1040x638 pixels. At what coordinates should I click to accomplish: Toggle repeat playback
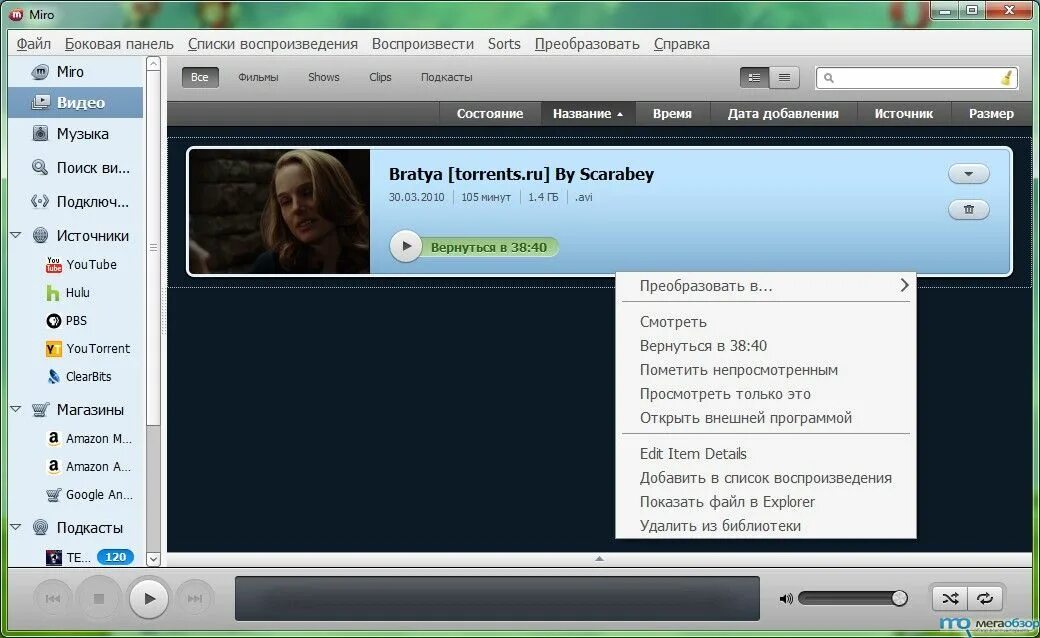(985, 599)
